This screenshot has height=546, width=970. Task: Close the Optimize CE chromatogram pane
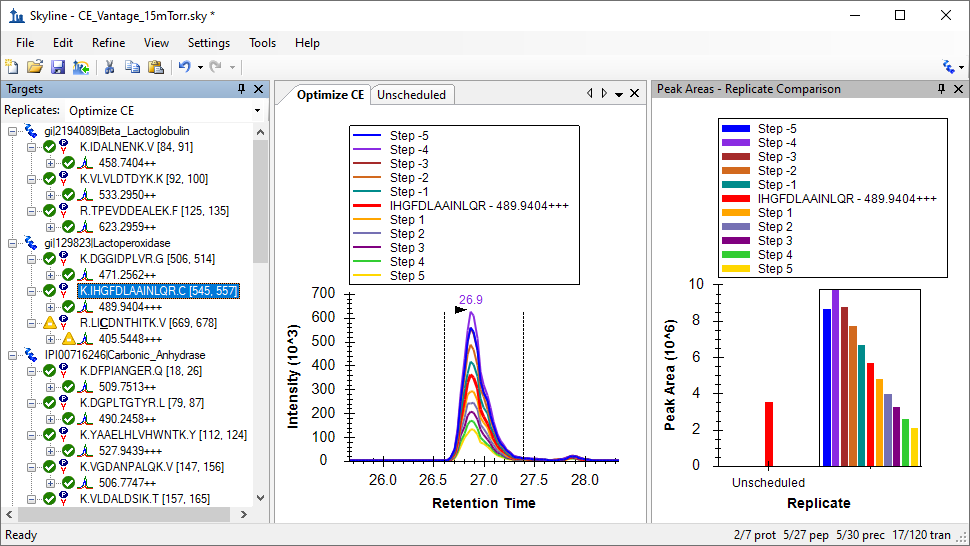click(634, 93)
